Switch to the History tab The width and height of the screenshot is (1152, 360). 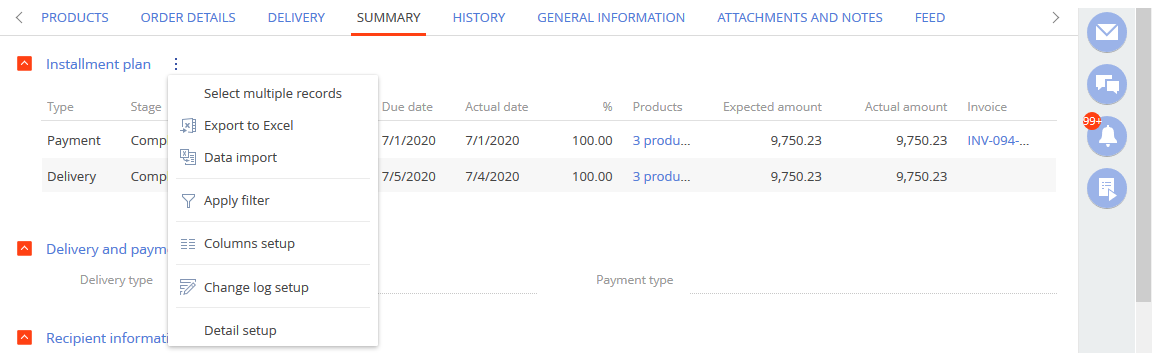coord(479,18)
